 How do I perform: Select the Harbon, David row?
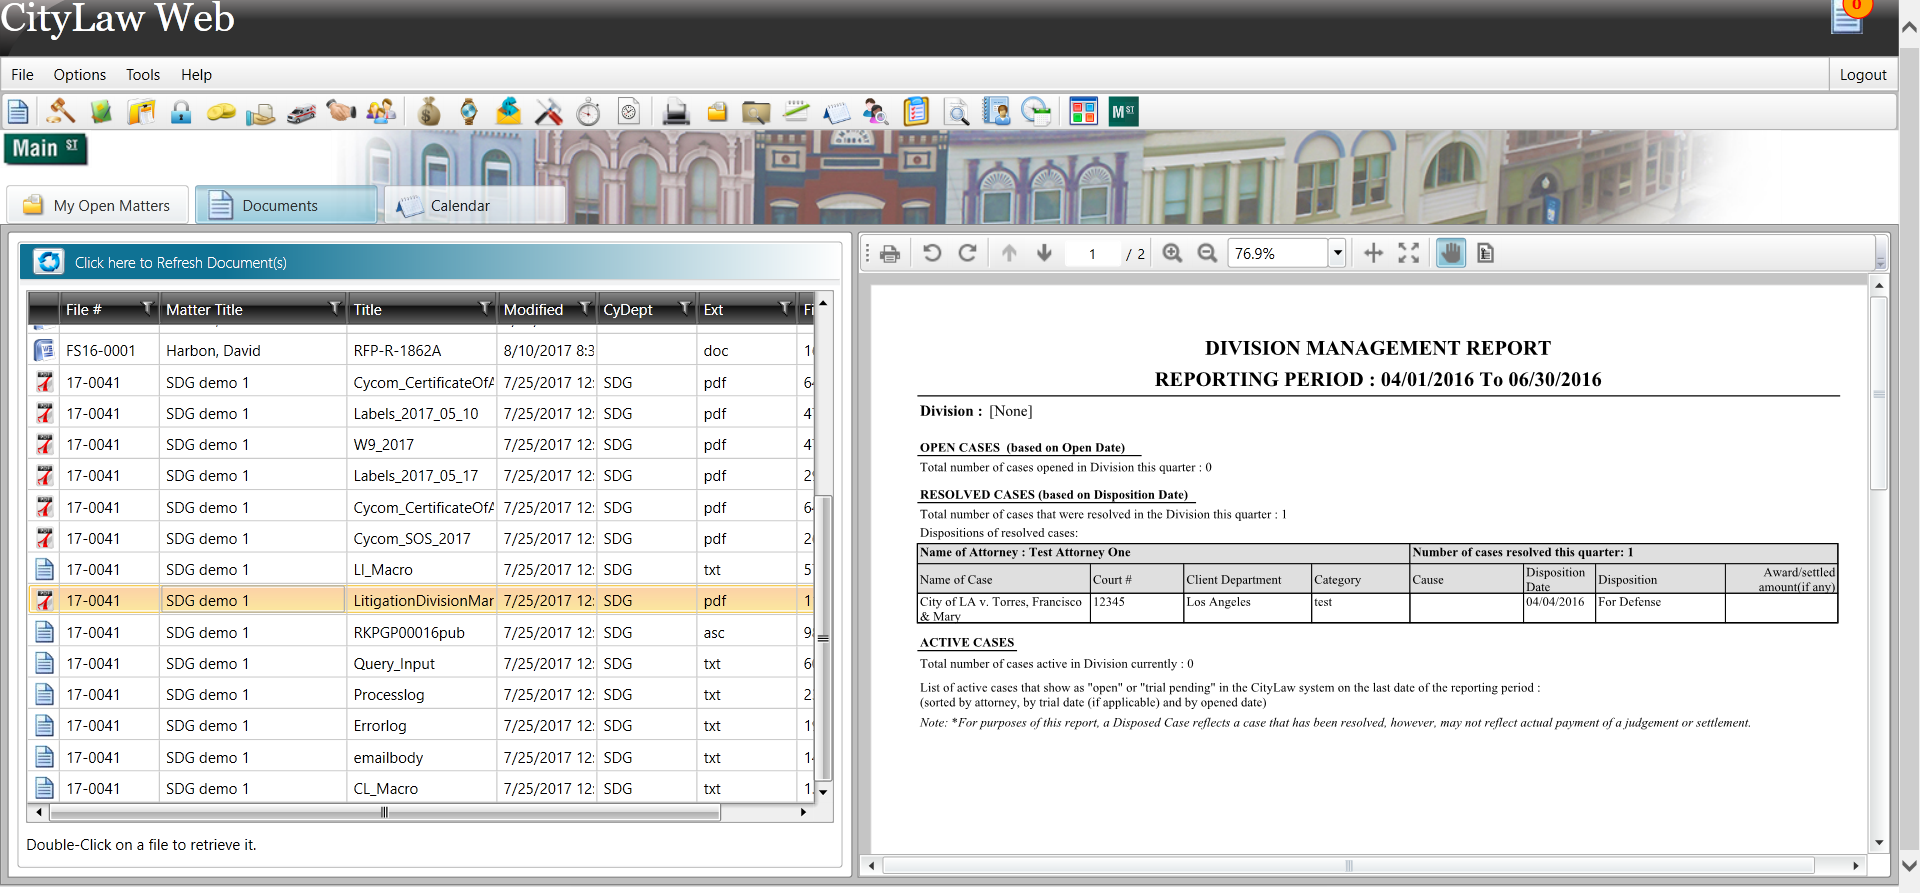point(420,350)
